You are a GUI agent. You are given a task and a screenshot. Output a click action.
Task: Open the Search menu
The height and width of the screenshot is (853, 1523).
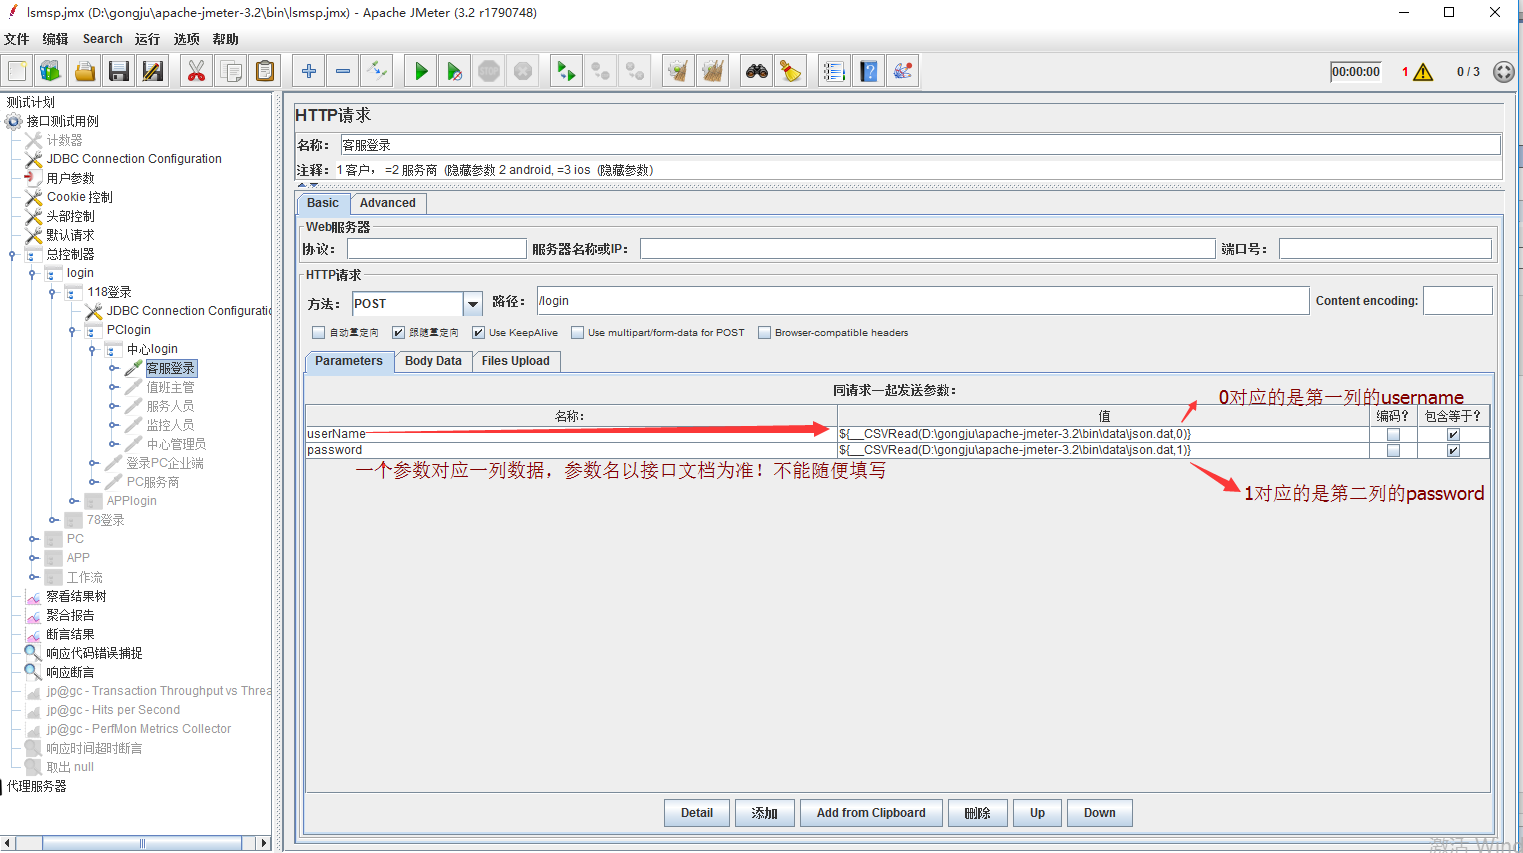(103, 39)
